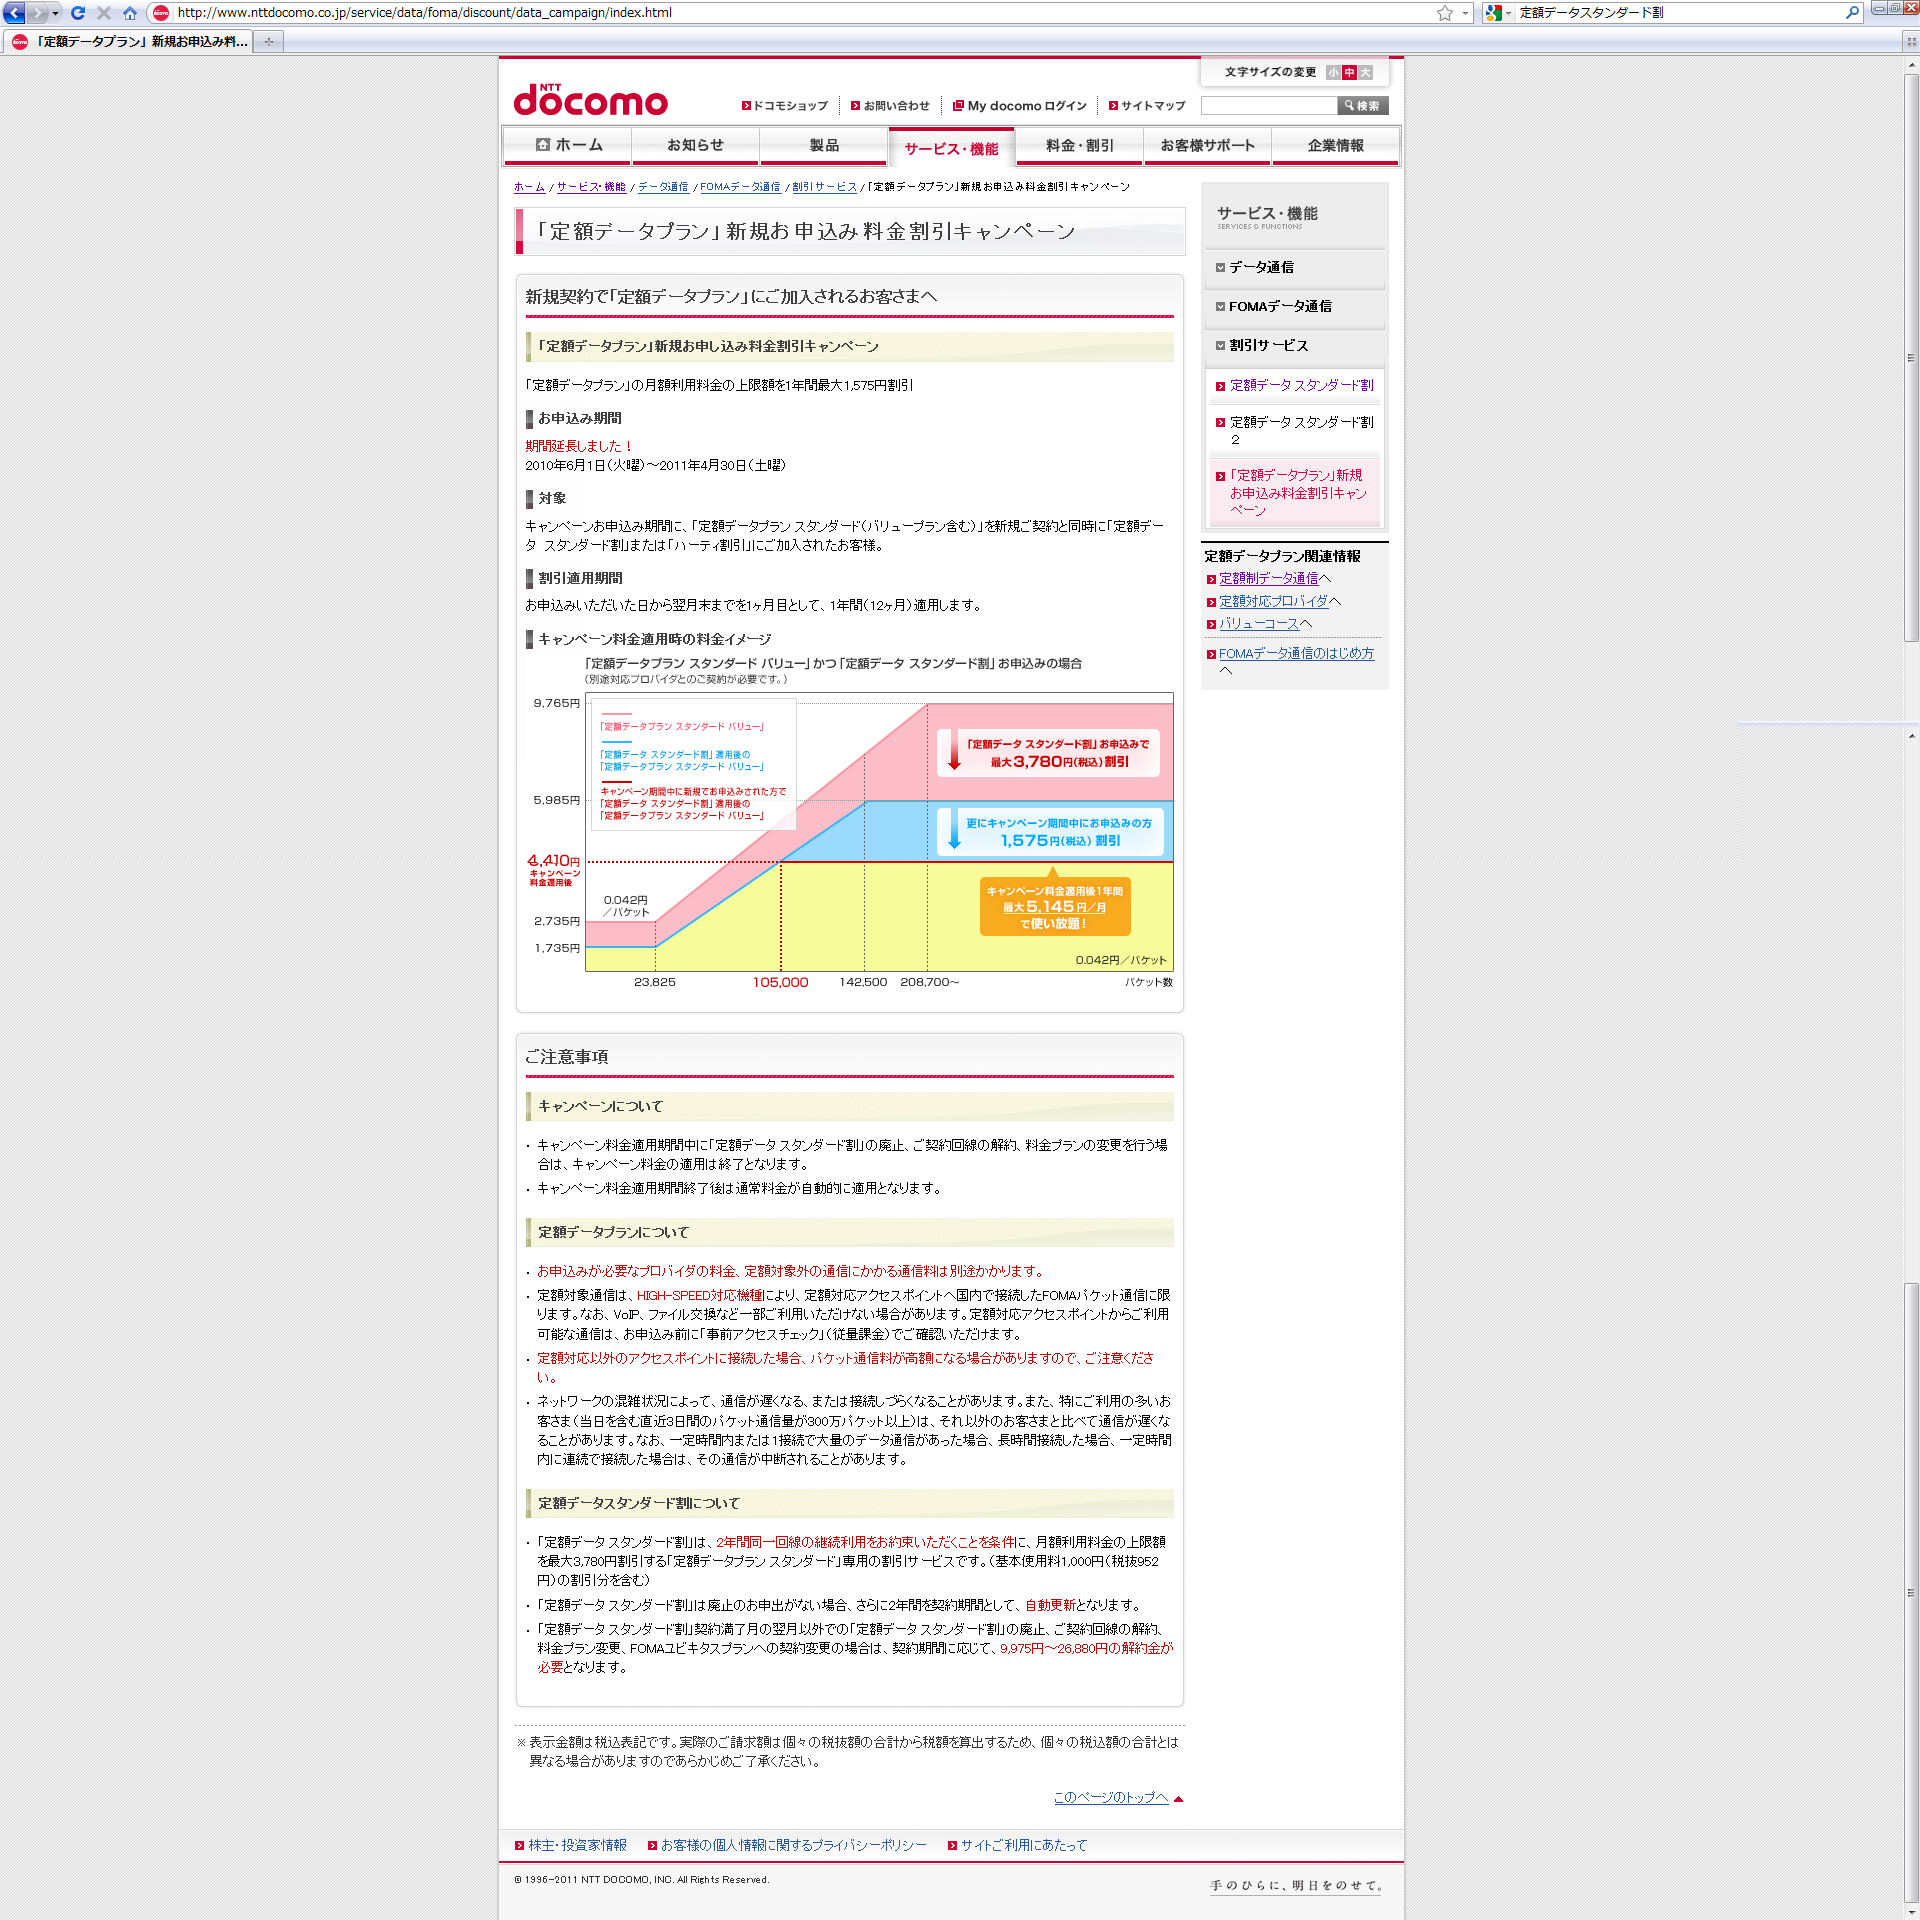Open a new tab with plus icon
The width and height of the screenshot is (1920, 1920).
click(x=268, y=41)
